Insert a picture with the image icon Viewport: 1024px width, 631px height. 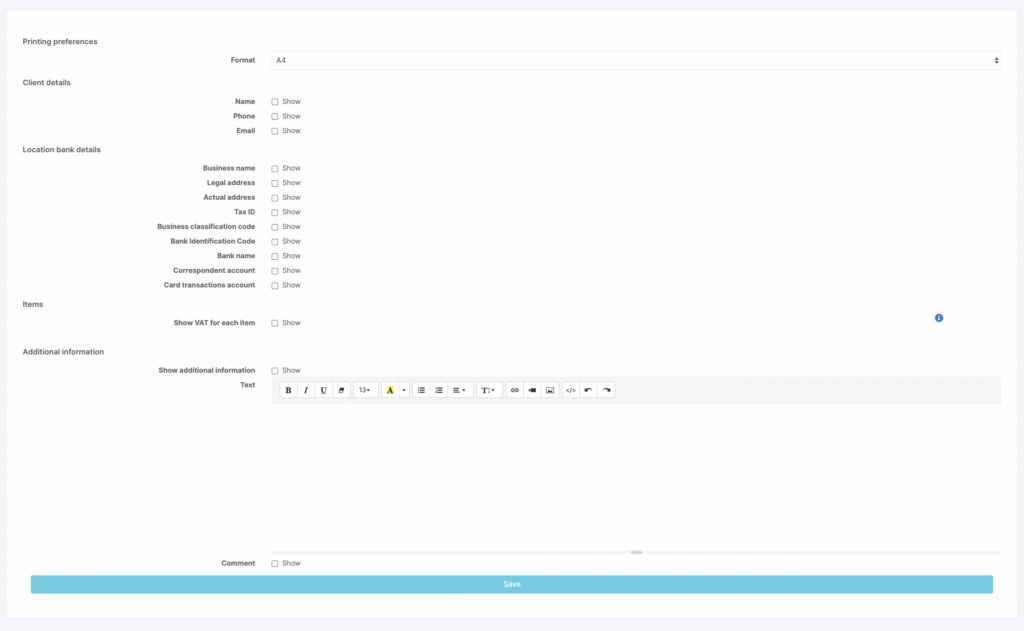(x=550, y=390)
